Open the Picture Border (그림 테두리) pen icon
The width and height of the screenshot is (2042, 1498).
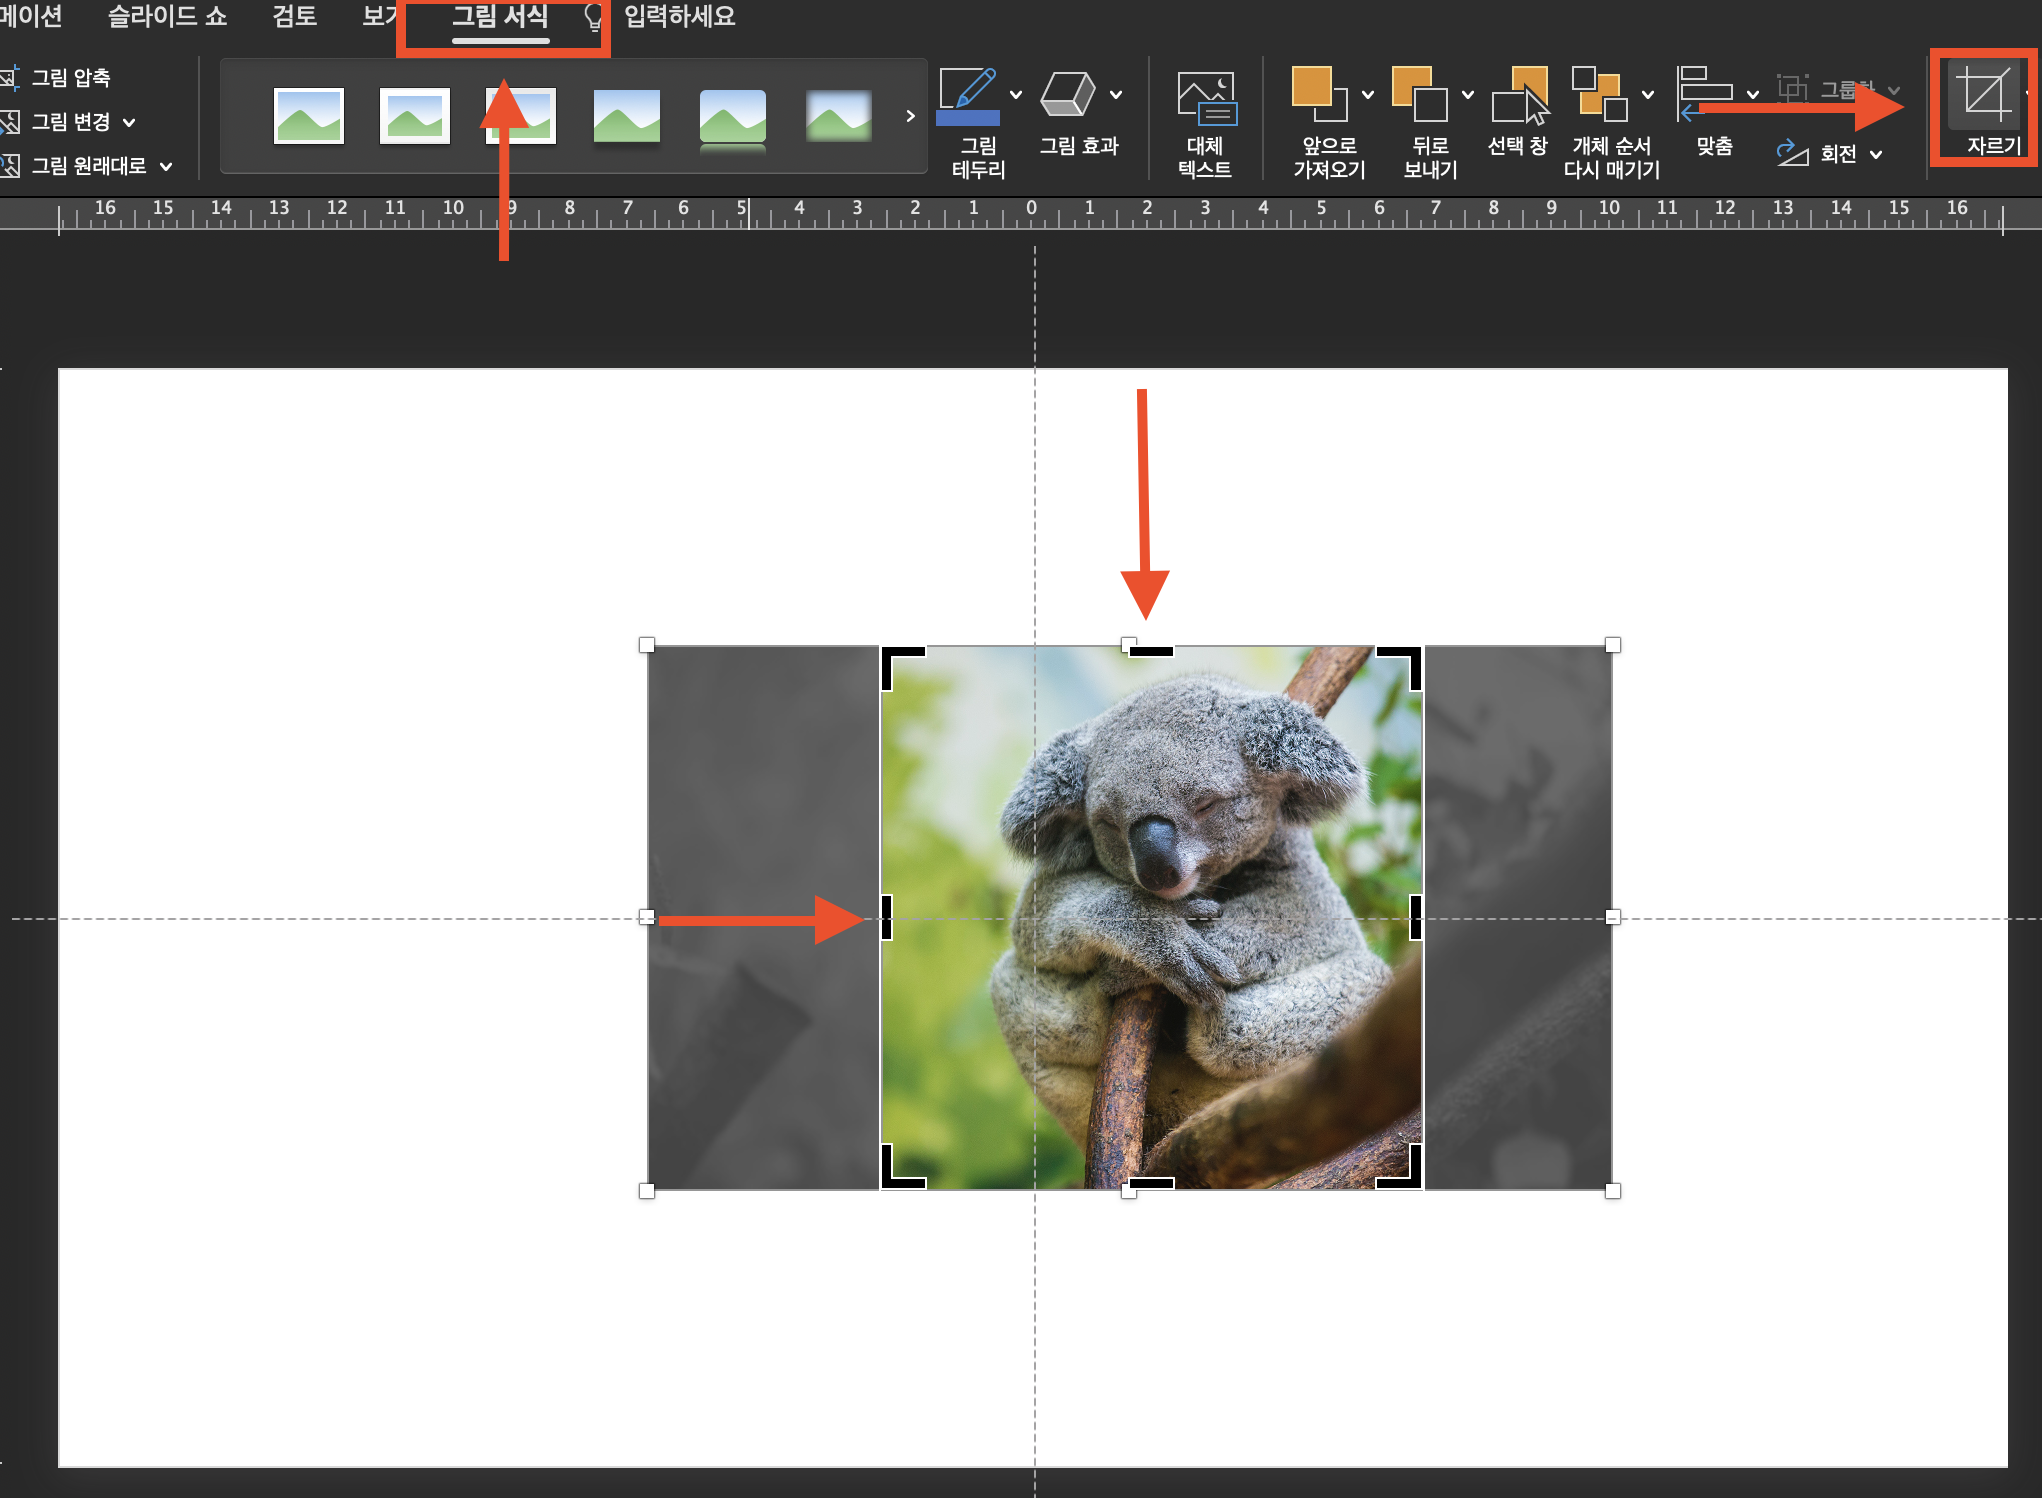(x=967, y=95)
